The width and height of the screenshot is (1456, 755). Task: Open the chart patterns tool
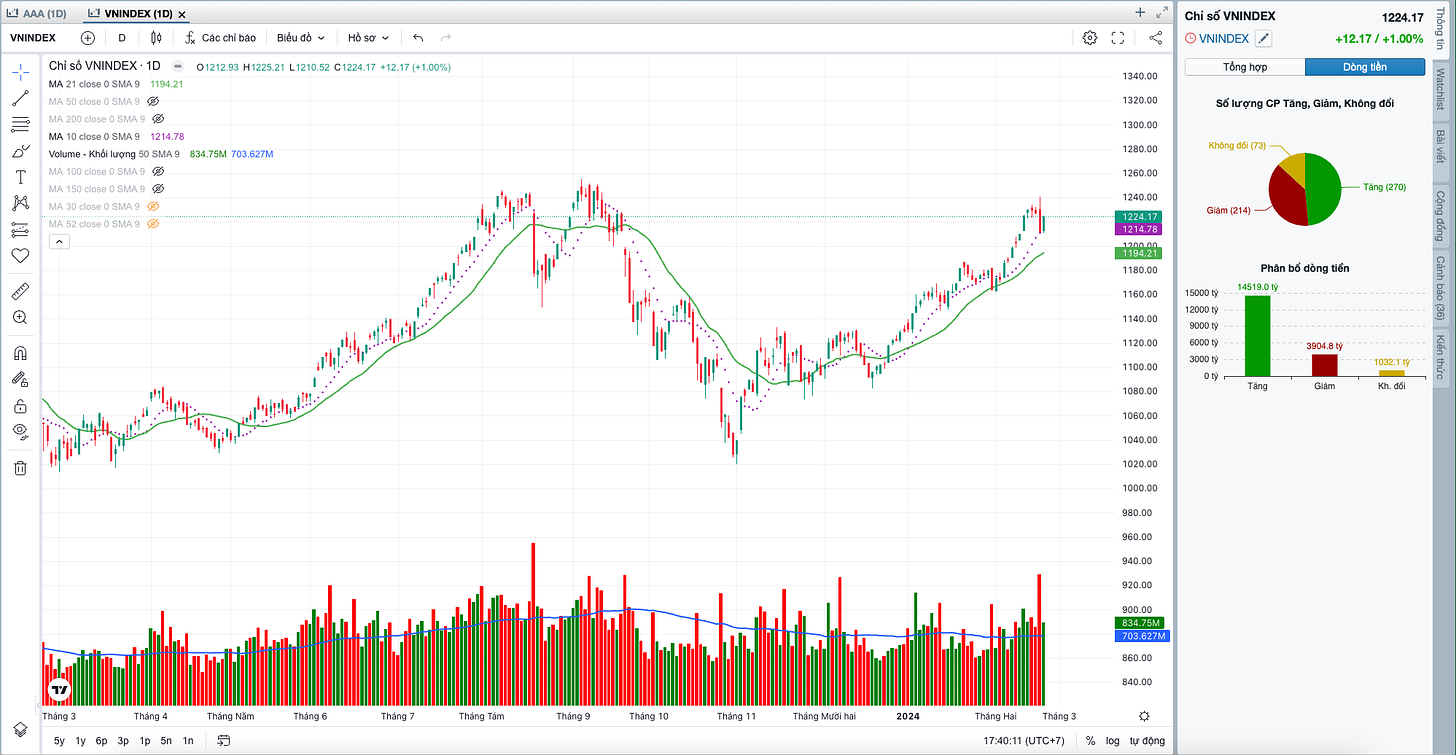(20, 203)
